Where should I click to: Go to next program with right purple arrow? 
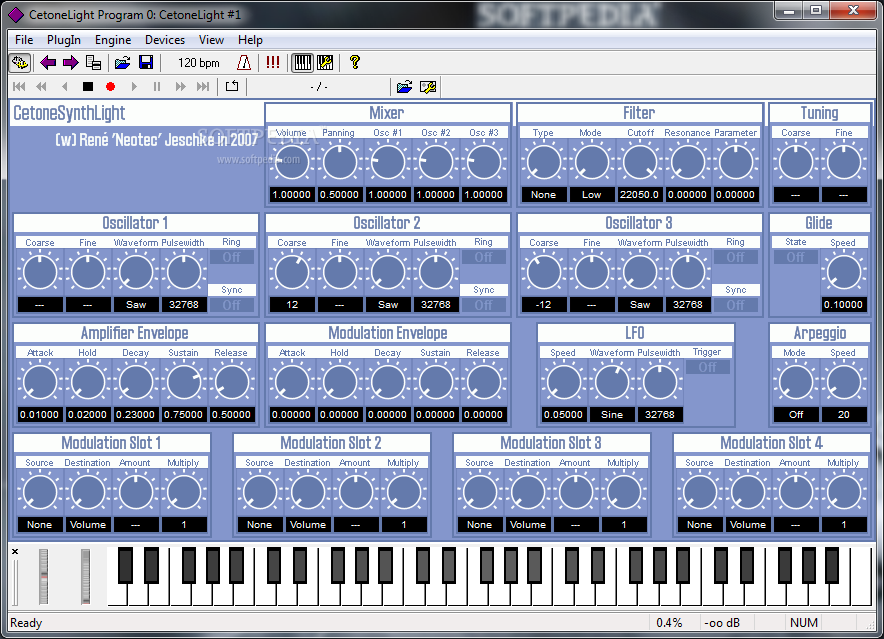[70, 63]
